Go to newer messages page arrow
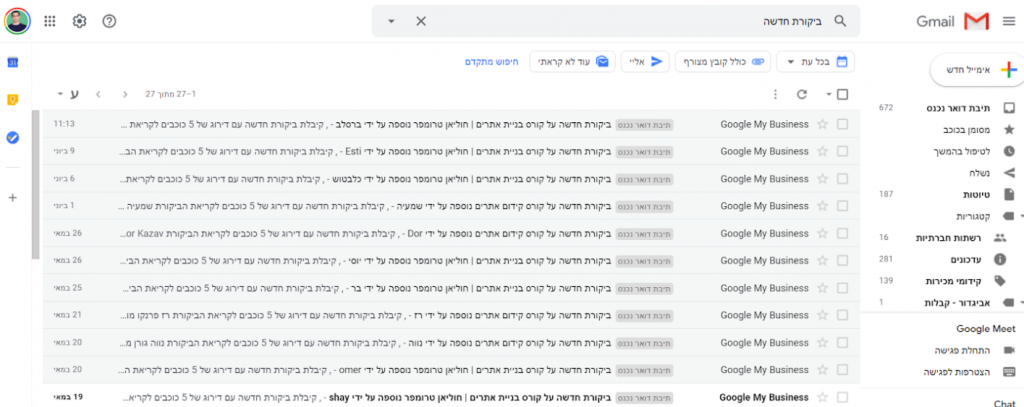This screenshot has width=1024, height=407. tap(125, 94)
